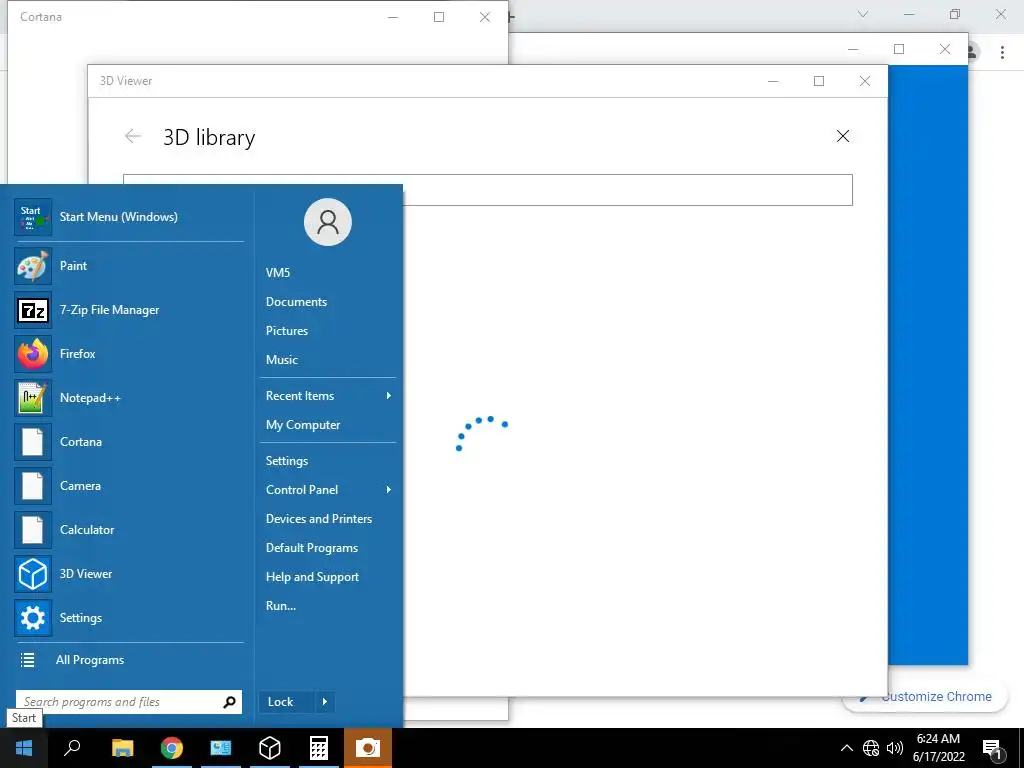This screenshot has width=1024, height=768.
Task: Open Paint from the start menu
Action: 129,266
